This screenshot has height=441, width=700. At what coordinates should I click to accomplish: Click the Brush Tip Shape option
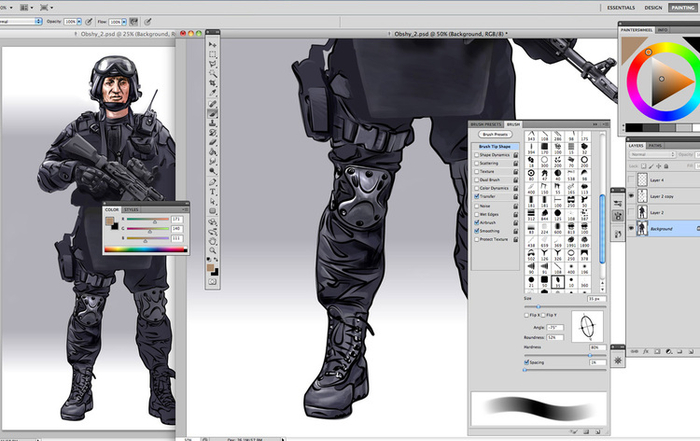coord(496,146)
